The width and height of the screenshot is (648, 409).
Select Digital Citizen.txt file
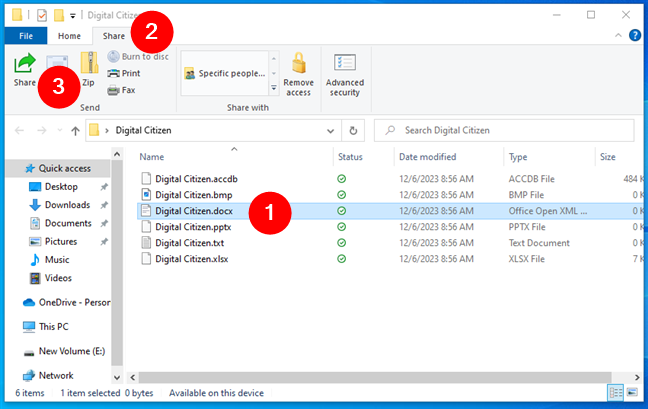pyautogui.click(x=189, y=243)
